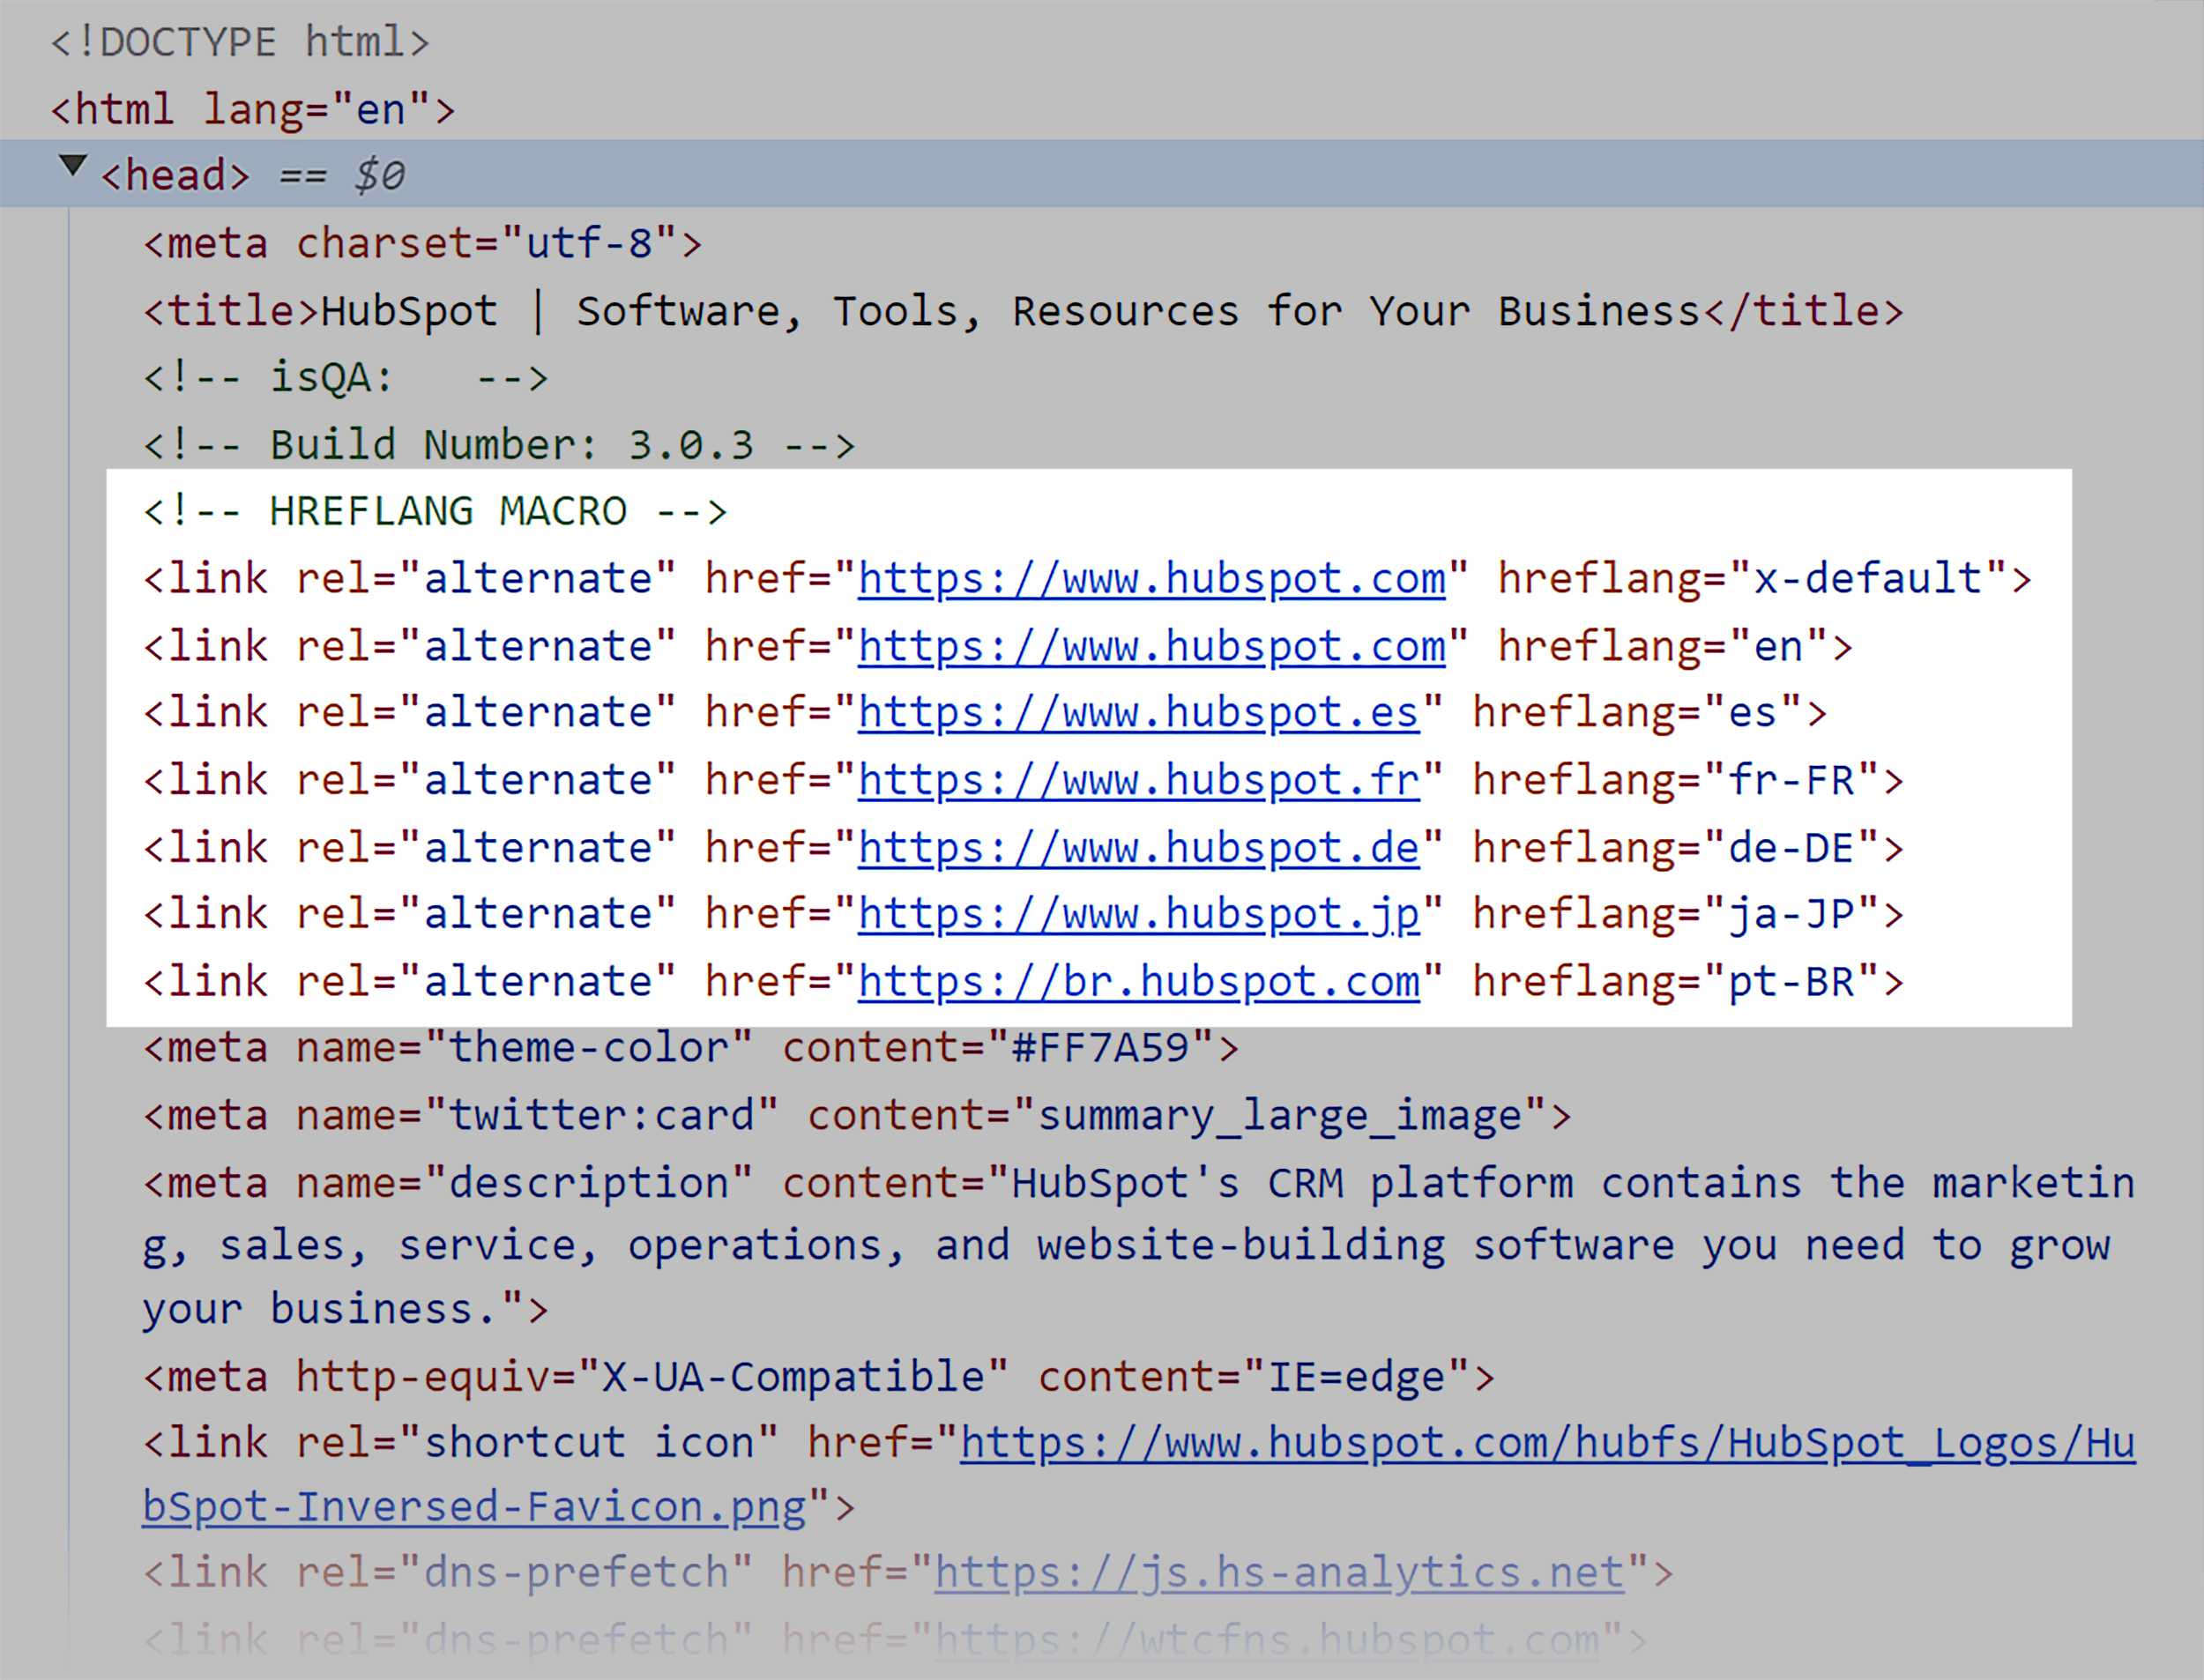2204x1680 pixels.
Task: Open the www.hubspot.de link
Action: click(x=1139, y=848)
